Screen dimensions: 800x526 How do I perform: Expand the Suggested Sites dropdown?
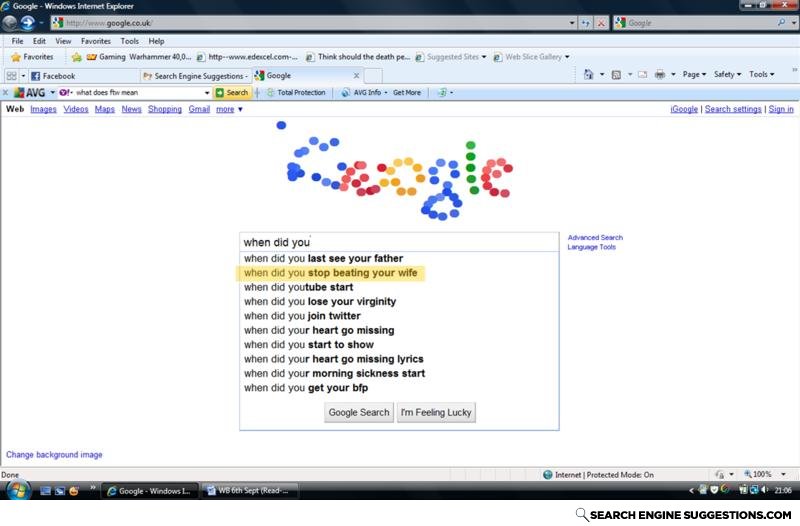click(x=484, y=57)
